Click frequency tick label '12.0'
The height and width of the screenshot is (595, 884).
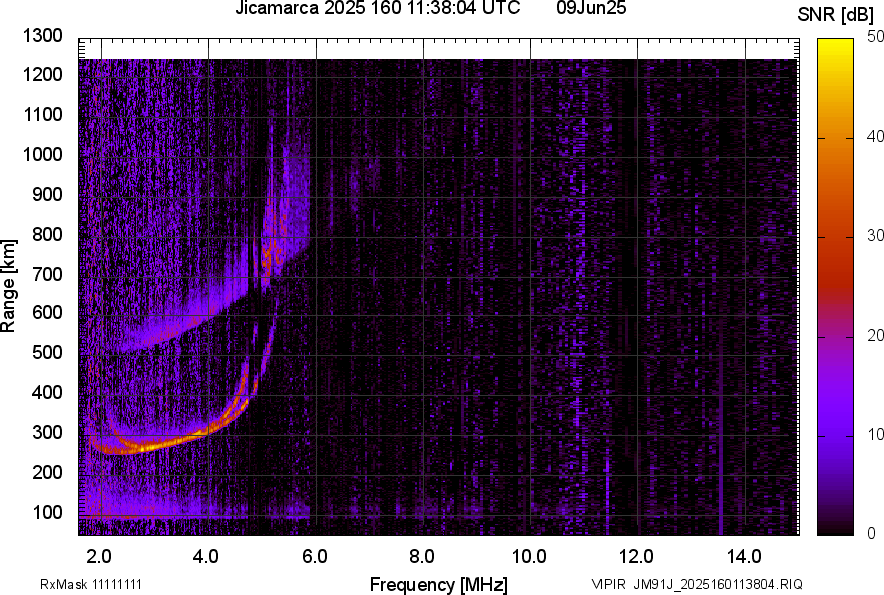637,557
